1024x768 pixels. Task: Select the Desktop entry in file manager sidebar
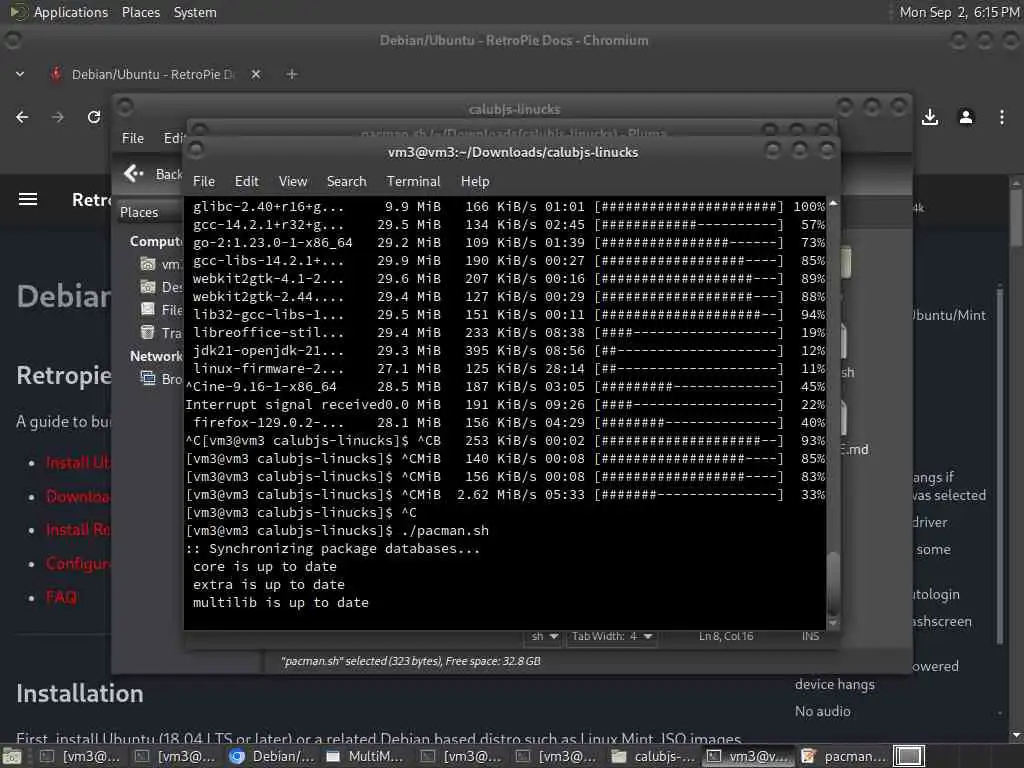[161, 287]
